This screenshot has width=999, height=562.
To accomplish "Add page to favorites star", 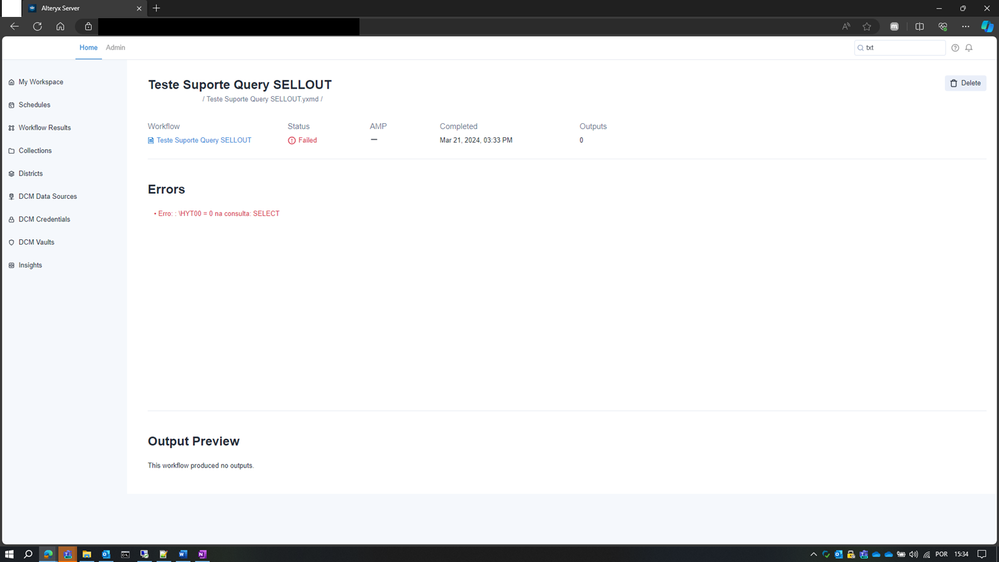I will click(x=867, y=27).
